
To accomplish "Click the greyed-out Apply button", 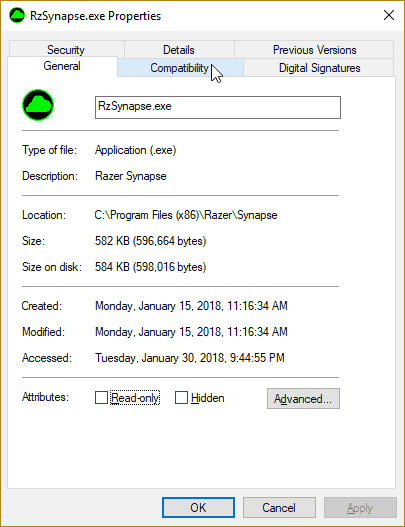I will point(360,508).
